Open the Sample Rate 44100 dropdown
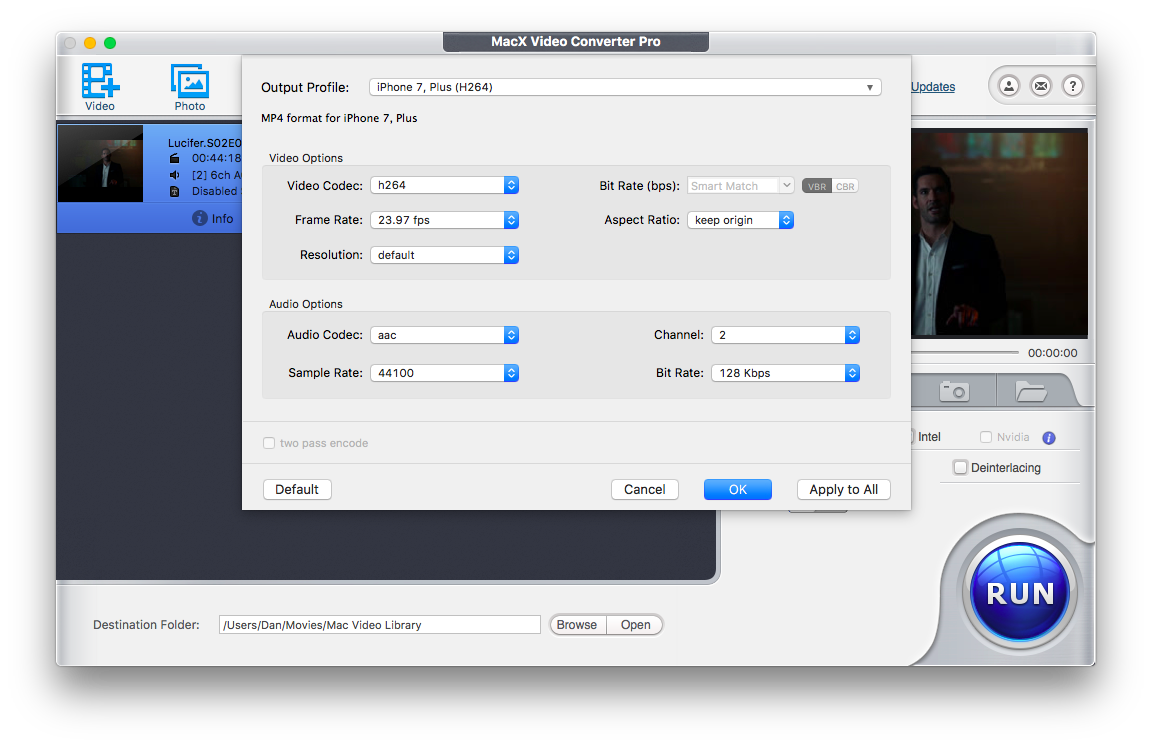The height and width of the screenshot is (746, 1152). click(444, 373)
